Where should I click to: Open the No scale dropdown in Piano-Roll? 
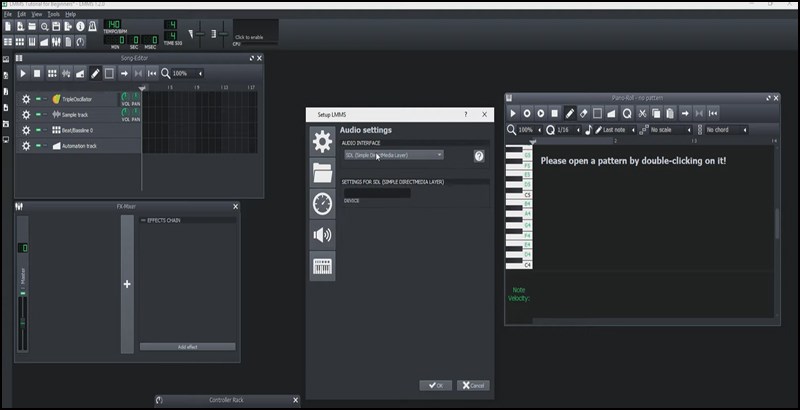pyautogui.click(x=669, y=130)
